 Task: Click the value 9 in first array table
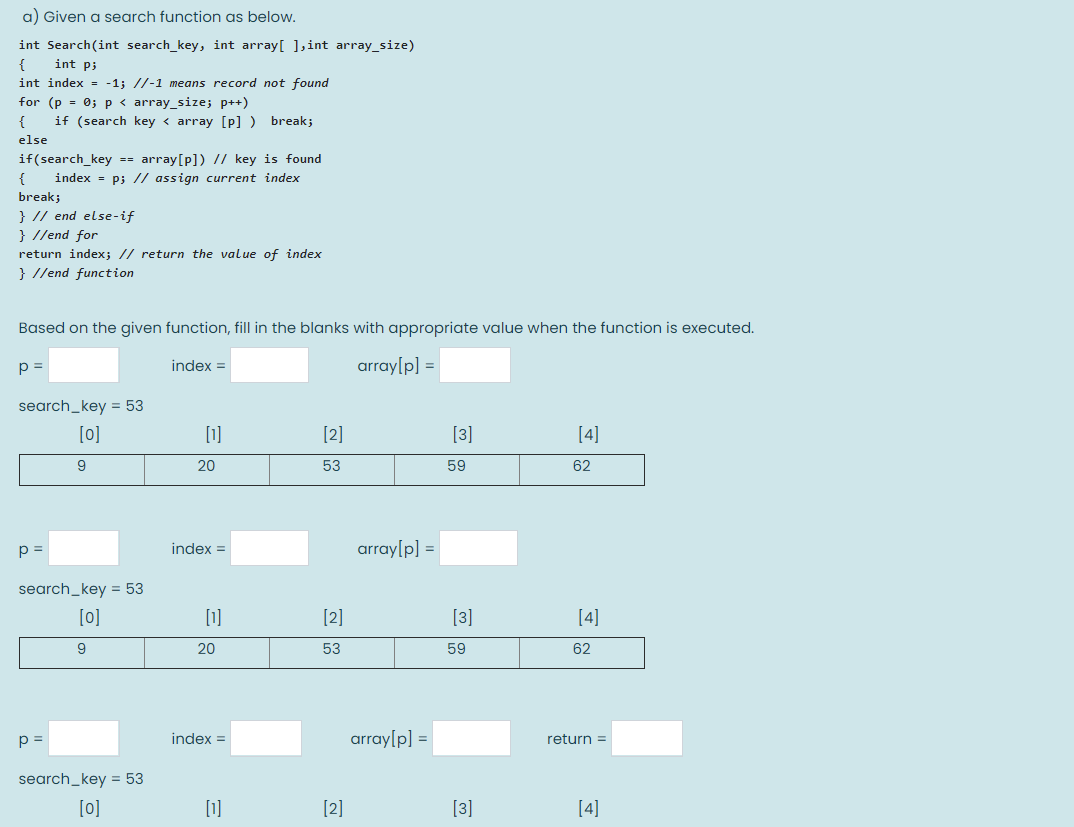point(81,469)
